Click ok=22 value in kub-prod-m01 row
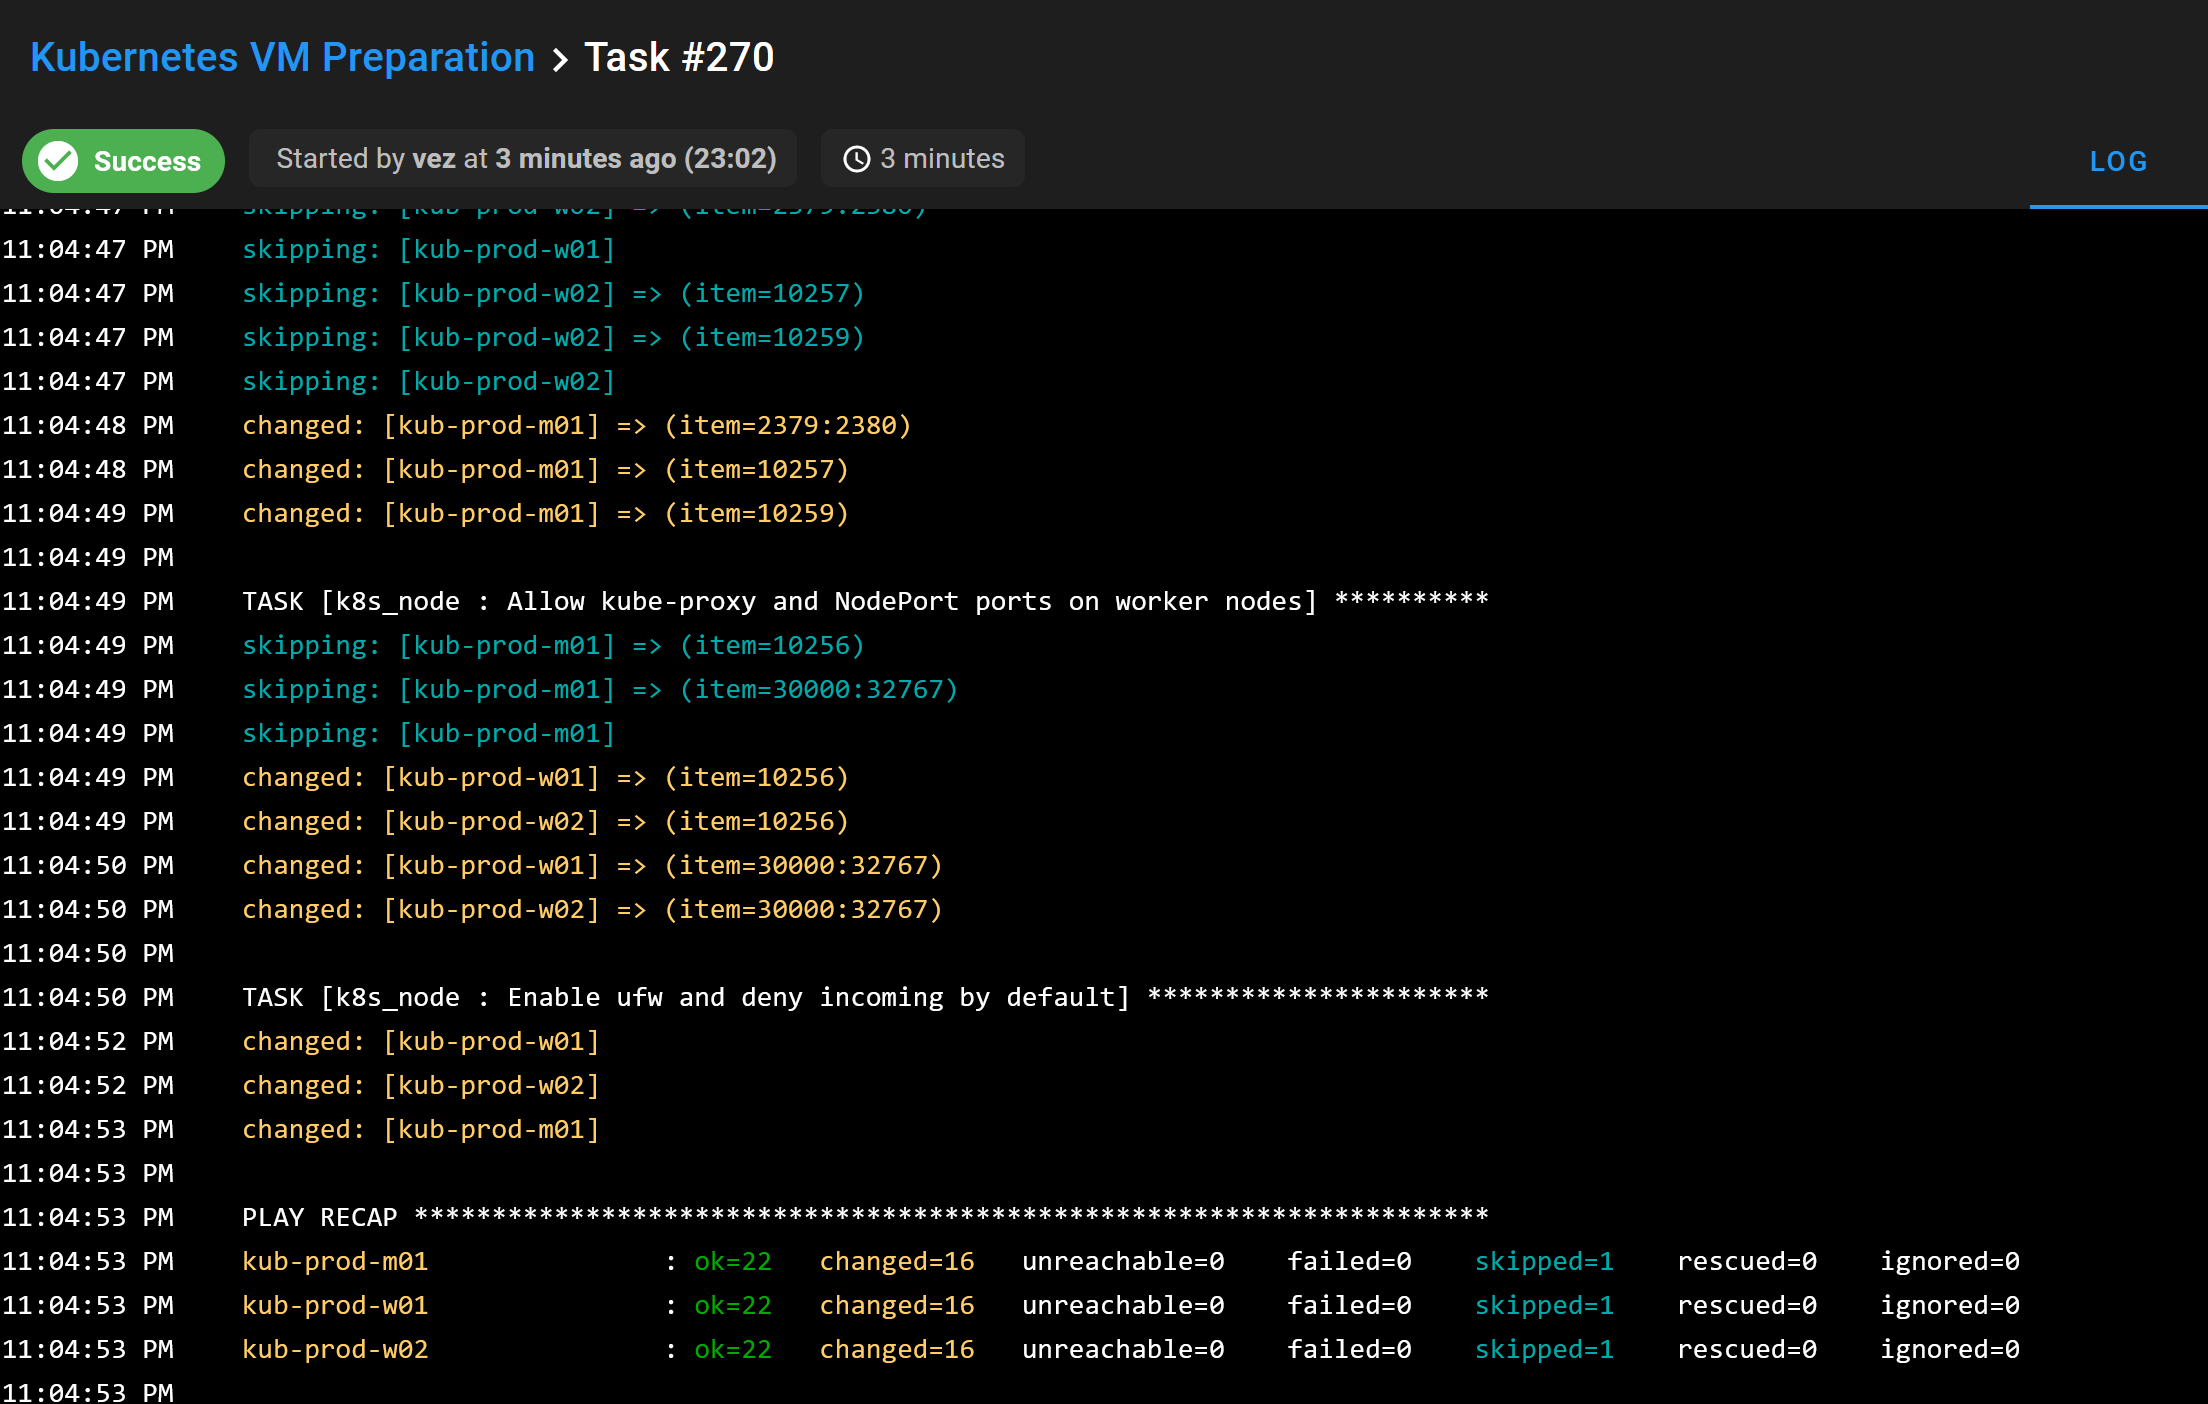The width and height of the screenshot is (2208, 1404). point(733,1261)
